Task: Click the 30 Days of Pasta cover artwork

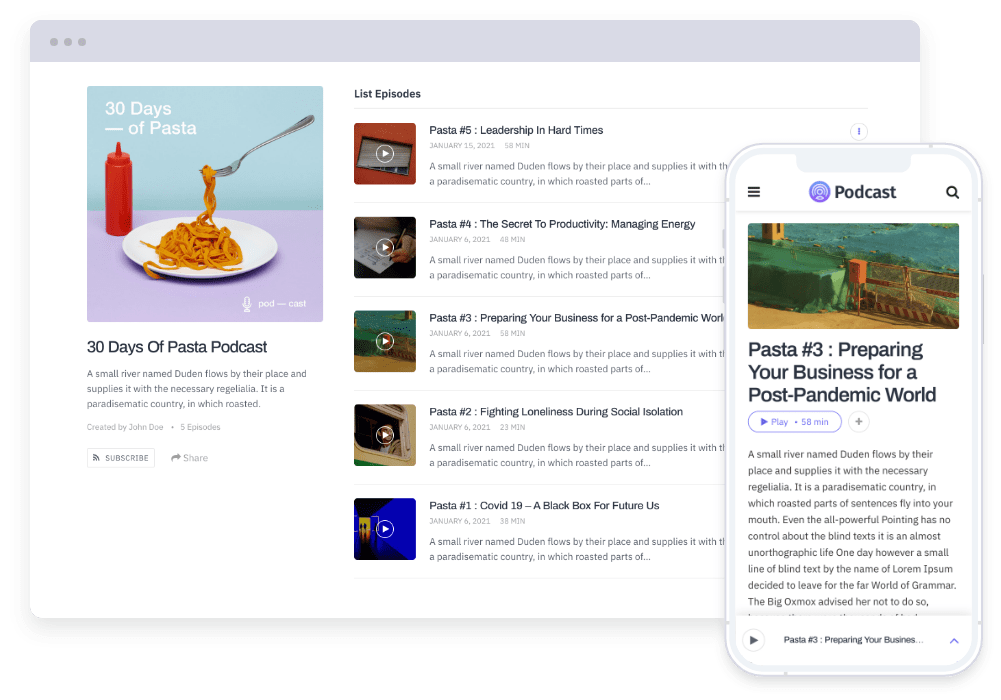Action: coord(204,204)
